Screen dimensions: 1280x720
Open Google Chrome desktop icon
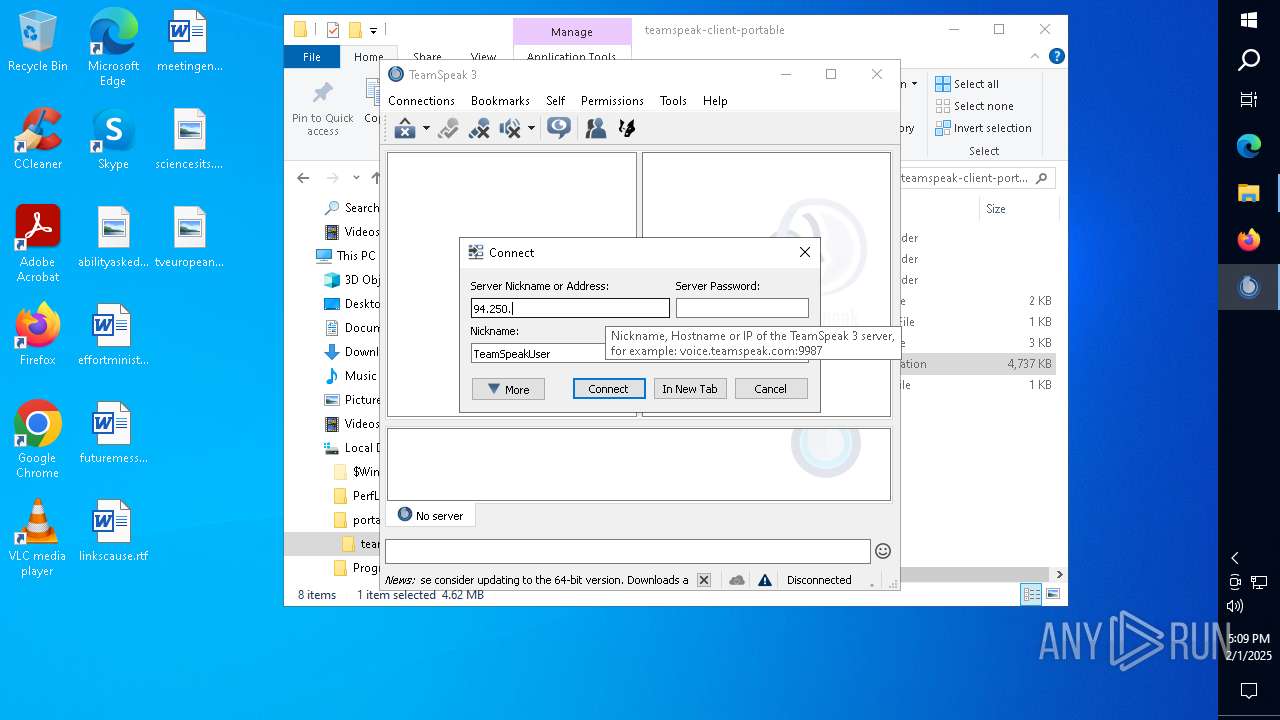pyautogui.click(x=38, y=440)
